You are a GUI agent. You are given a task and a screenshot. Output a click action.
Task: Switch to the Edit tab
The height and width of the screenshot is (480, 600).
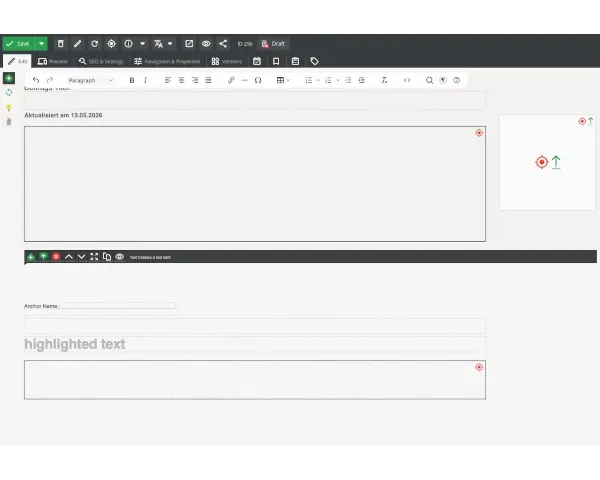coord(18,61)
